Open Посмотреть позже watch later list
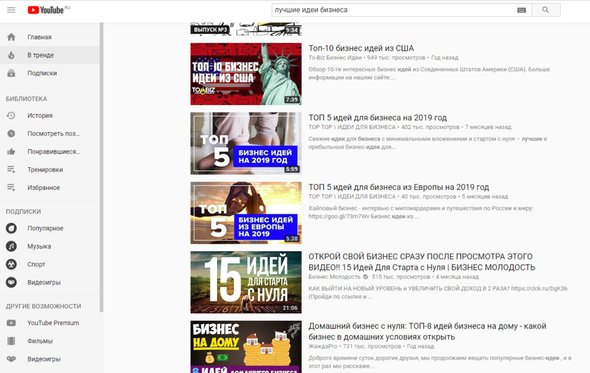The width and height of the screenshot is (590, 373). (50, 134)
